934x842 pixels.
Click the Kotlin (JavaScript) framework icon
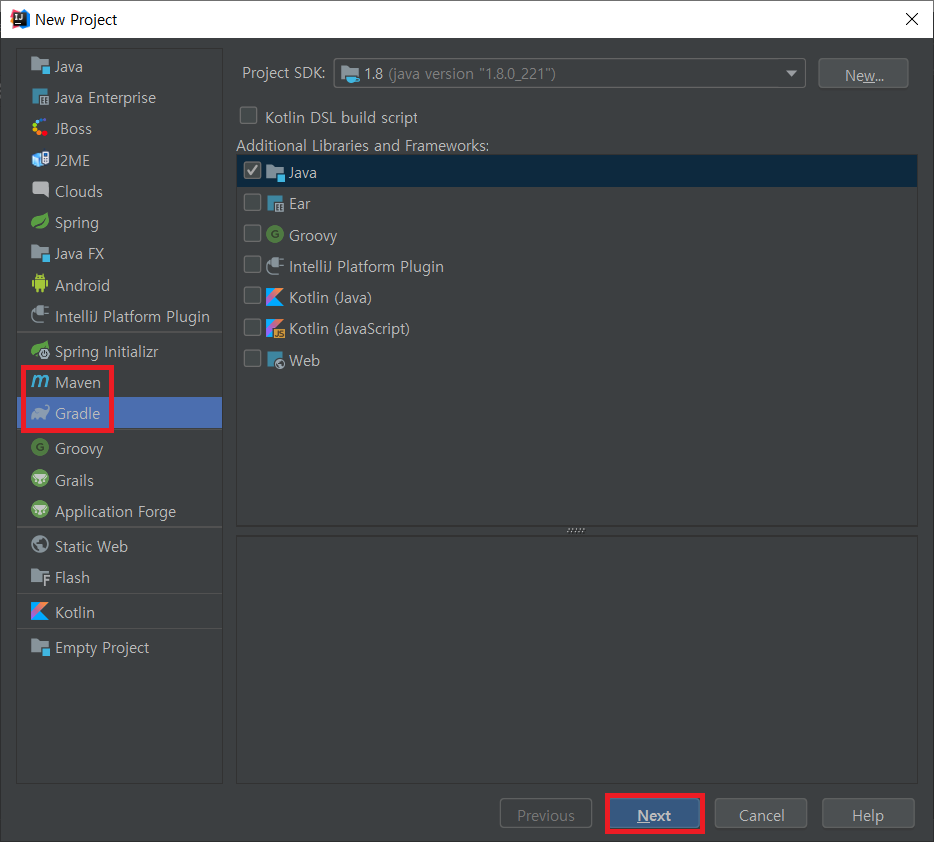tap(275, 328)
